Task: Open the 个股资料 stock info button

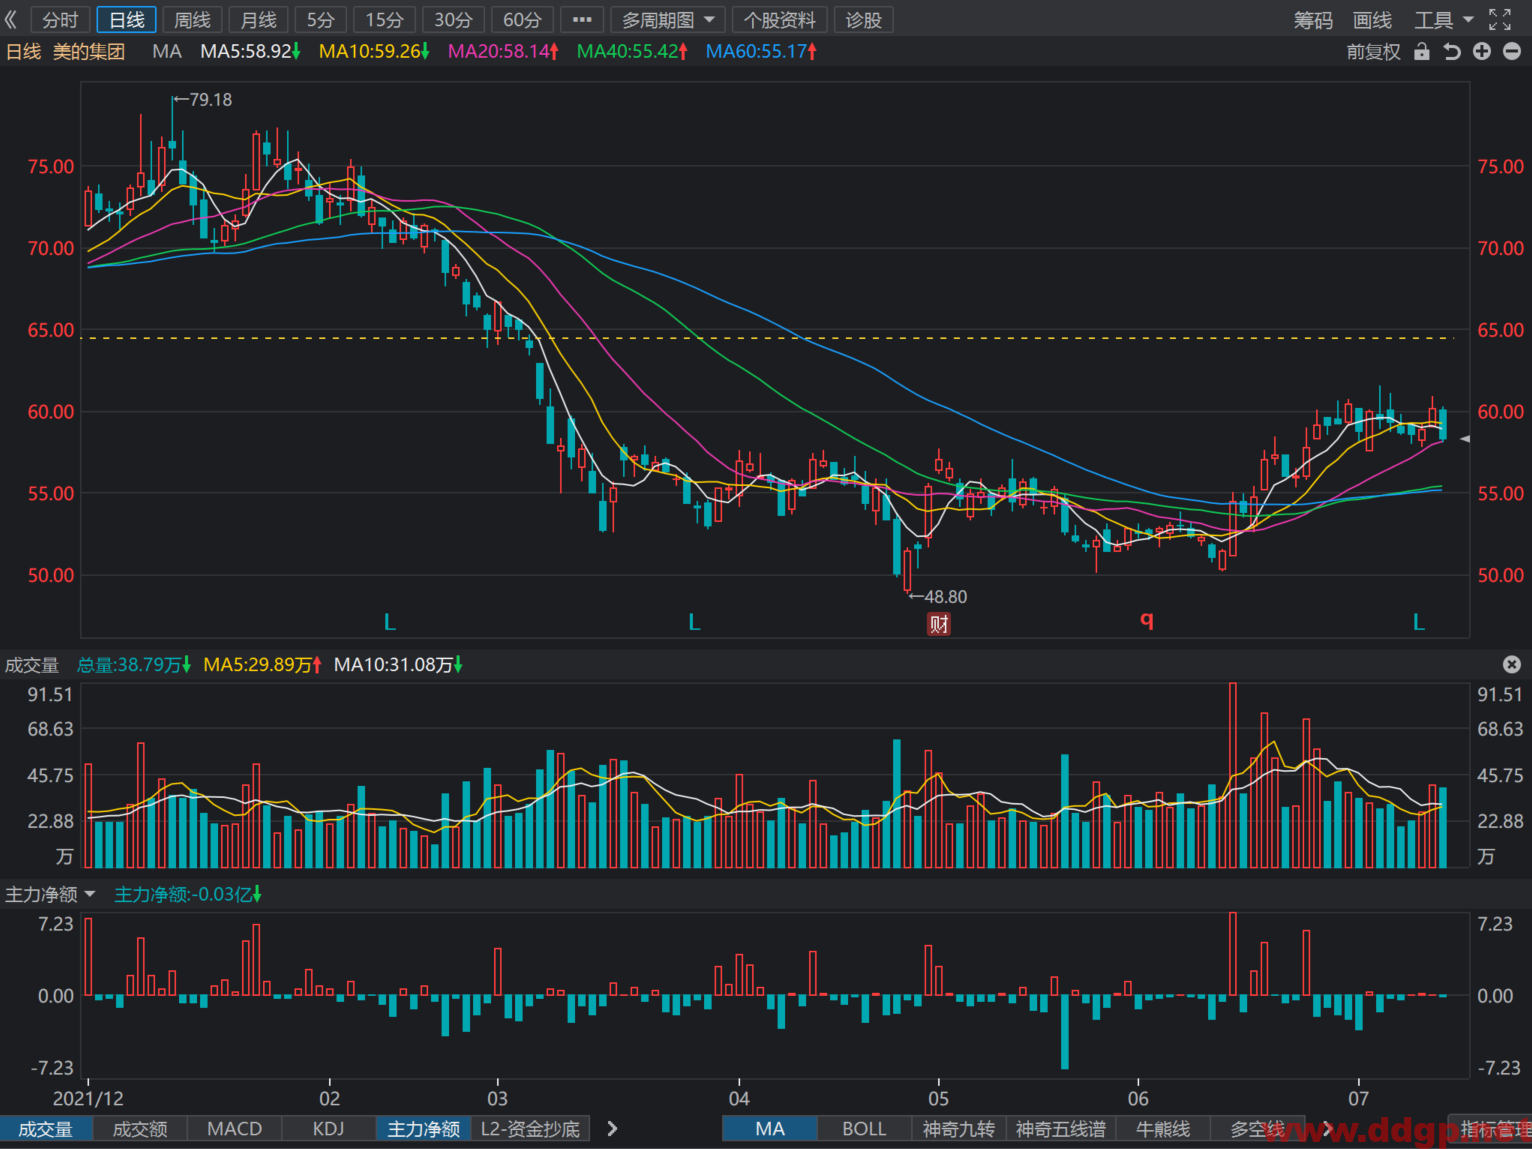Action: 780,20
